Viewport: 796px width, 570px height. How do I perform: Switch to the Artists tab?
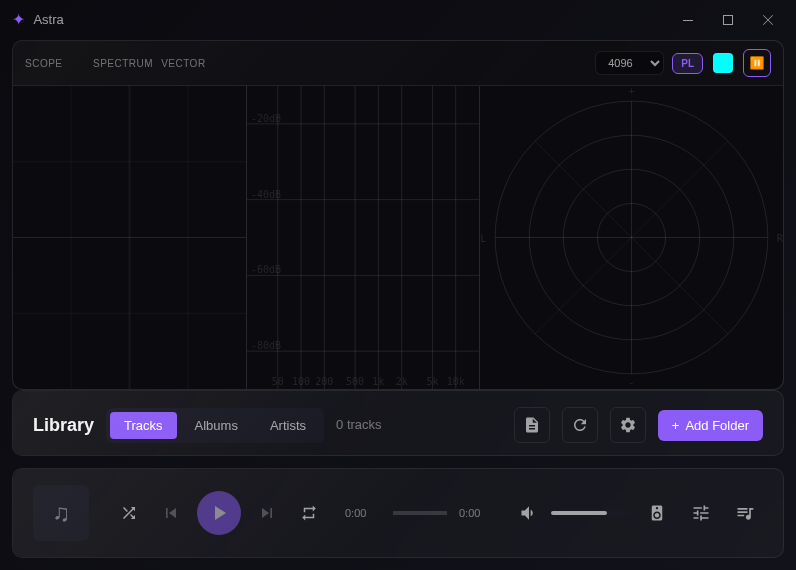point(287,425)
